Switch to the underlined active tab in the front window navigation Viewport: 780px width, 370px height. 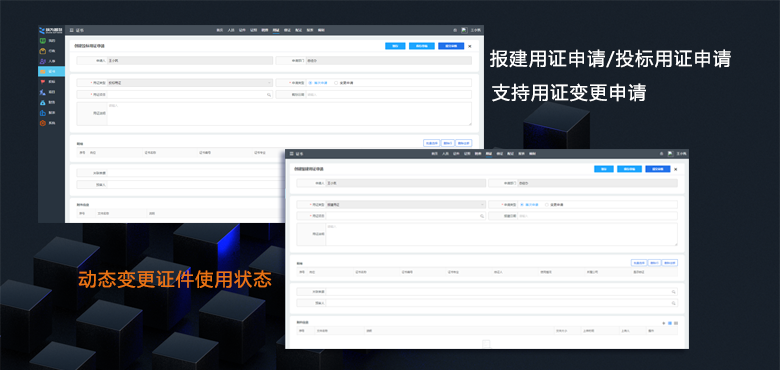click(x=488, y=154)
